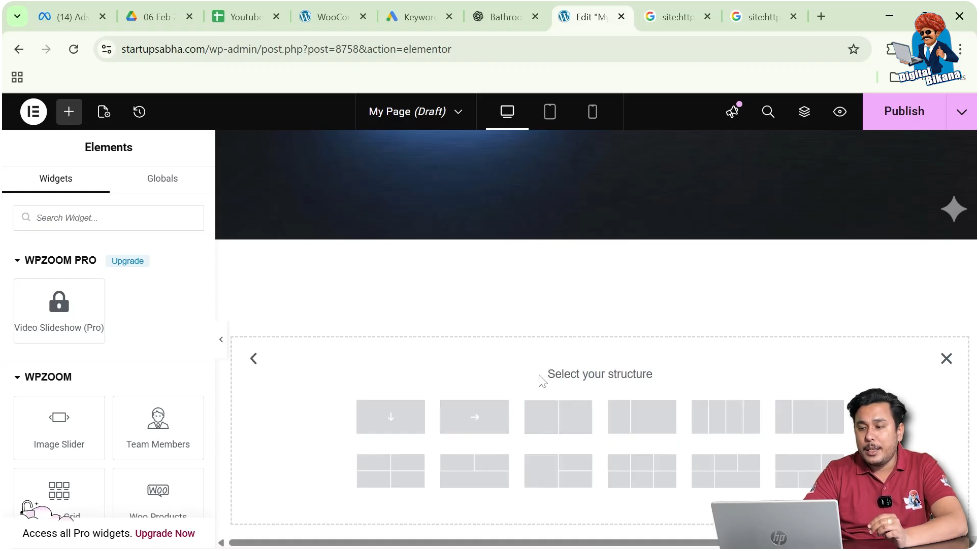The width and height of the screenshot is (979, 551).
Task: Choose the three by two grid structure
Action: [x=642, y=471]
